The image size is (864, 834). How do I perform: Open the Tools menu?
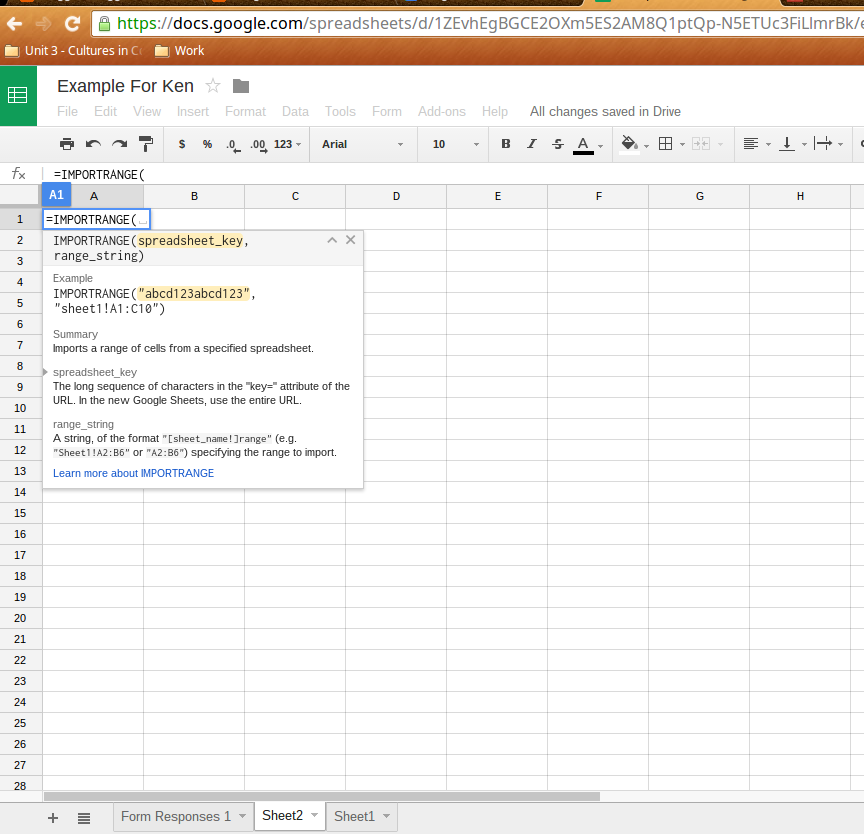click(x=340, y=111)
